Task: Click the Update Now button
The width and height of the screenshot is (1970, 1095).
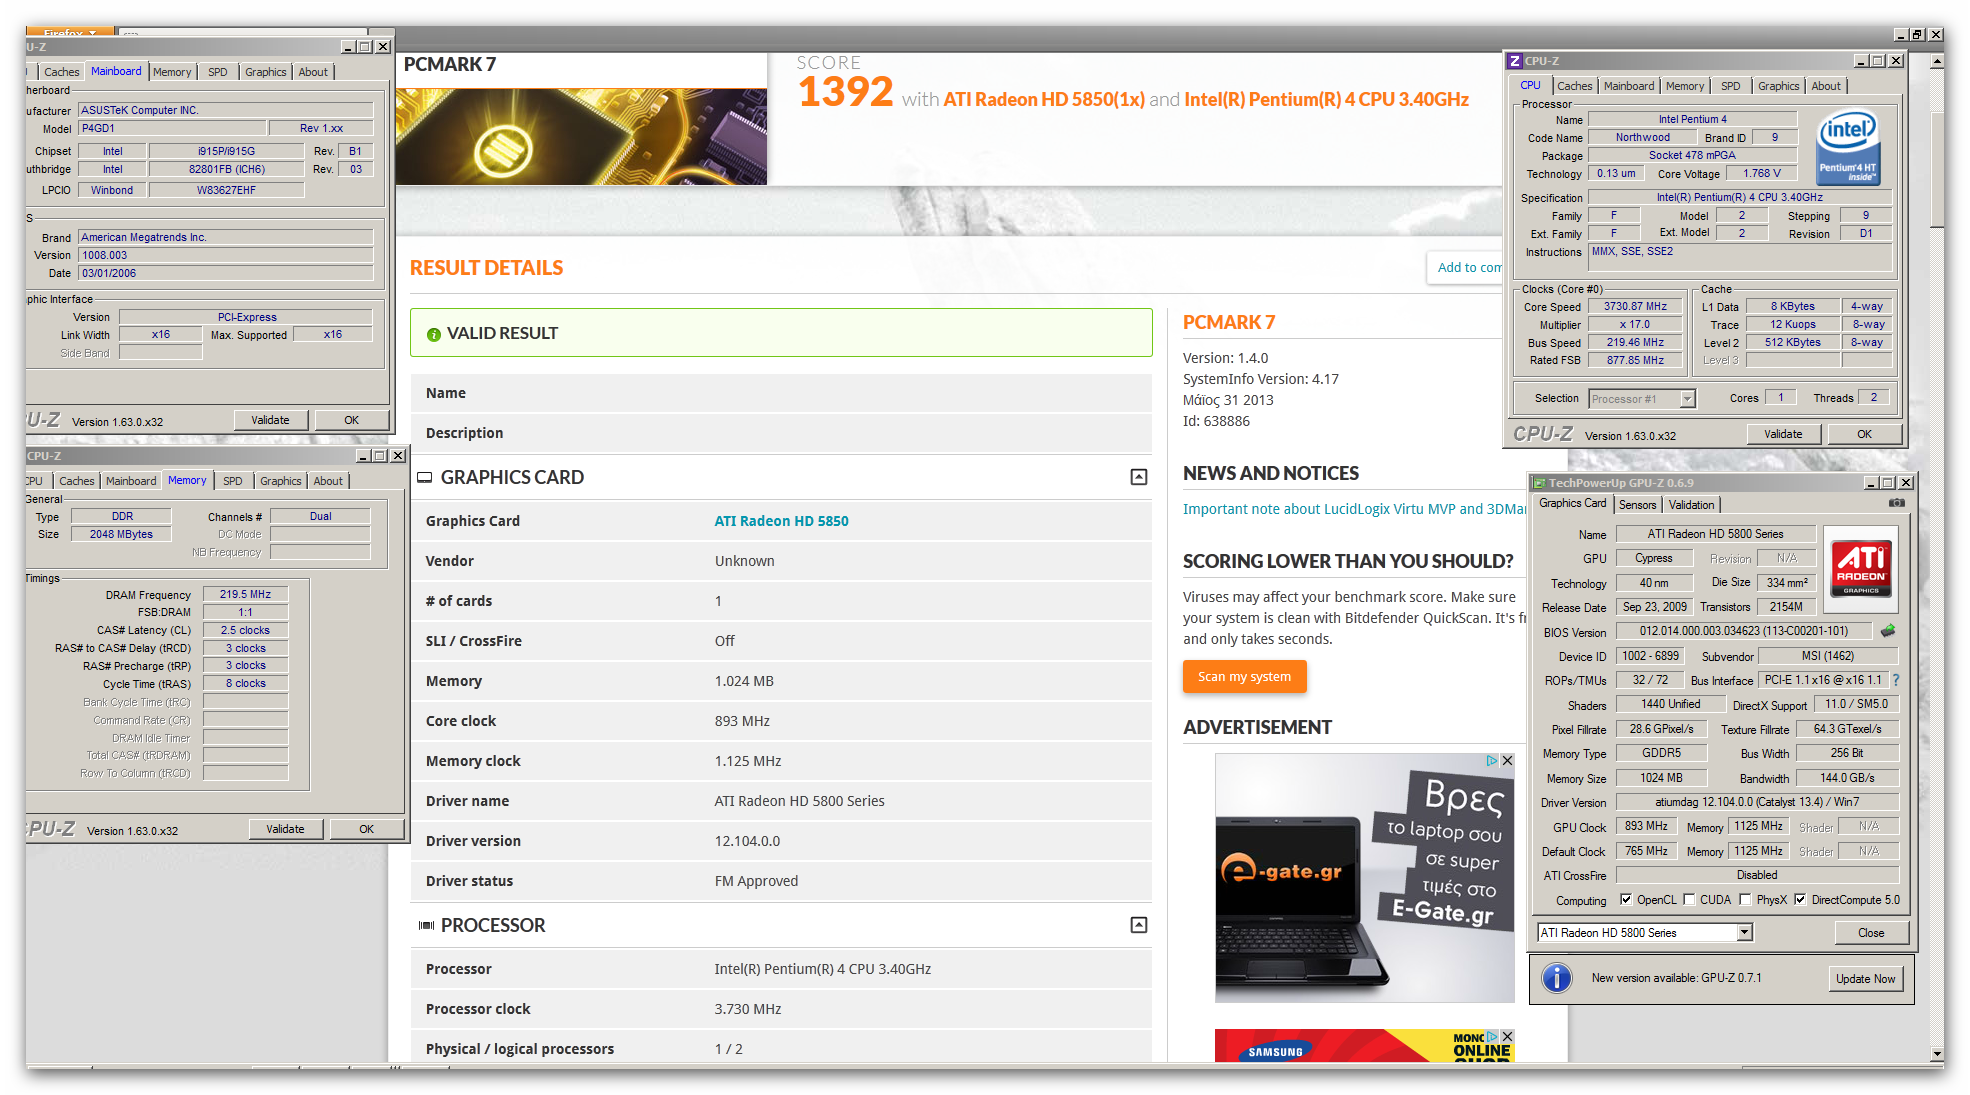Action: (1865, 979)
